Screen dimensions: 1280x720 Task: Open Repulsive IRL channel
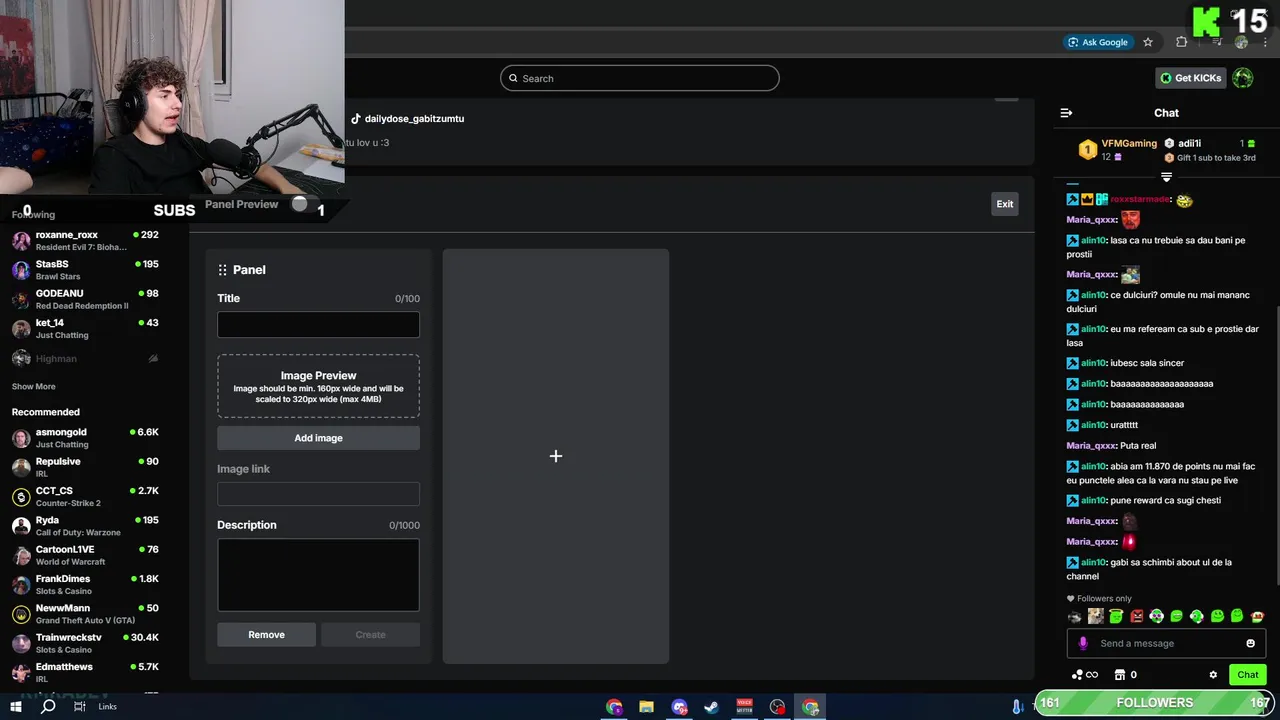(x=85, y=467)
